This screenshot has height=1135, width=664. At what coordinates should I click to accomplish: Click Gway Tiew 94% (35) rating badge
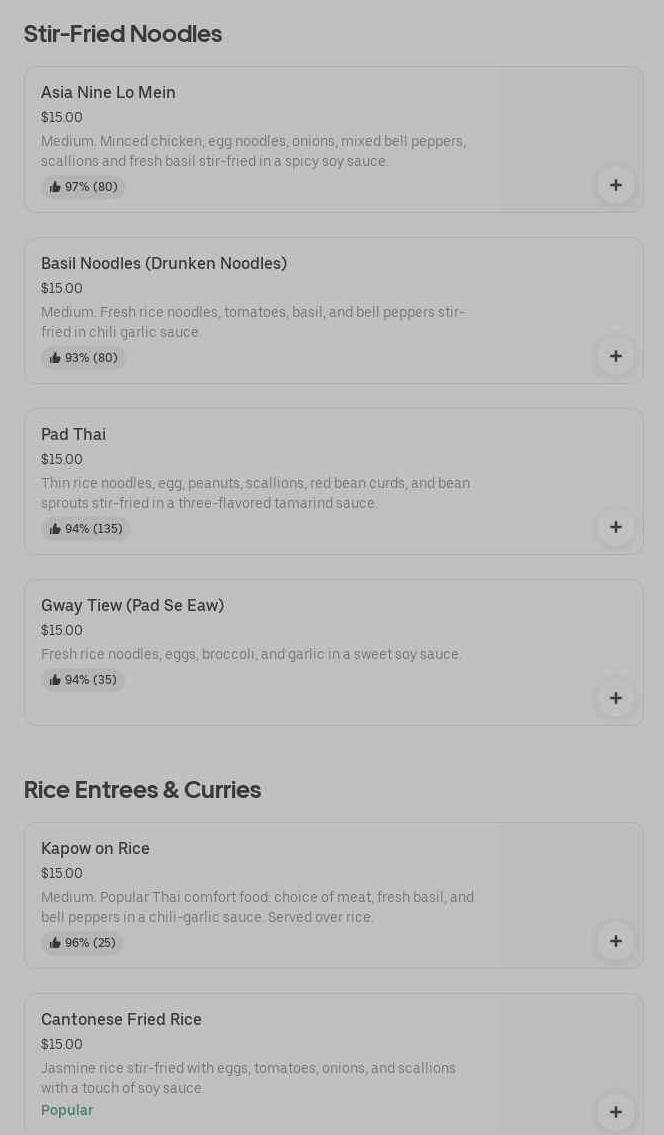tap(83, 680)
